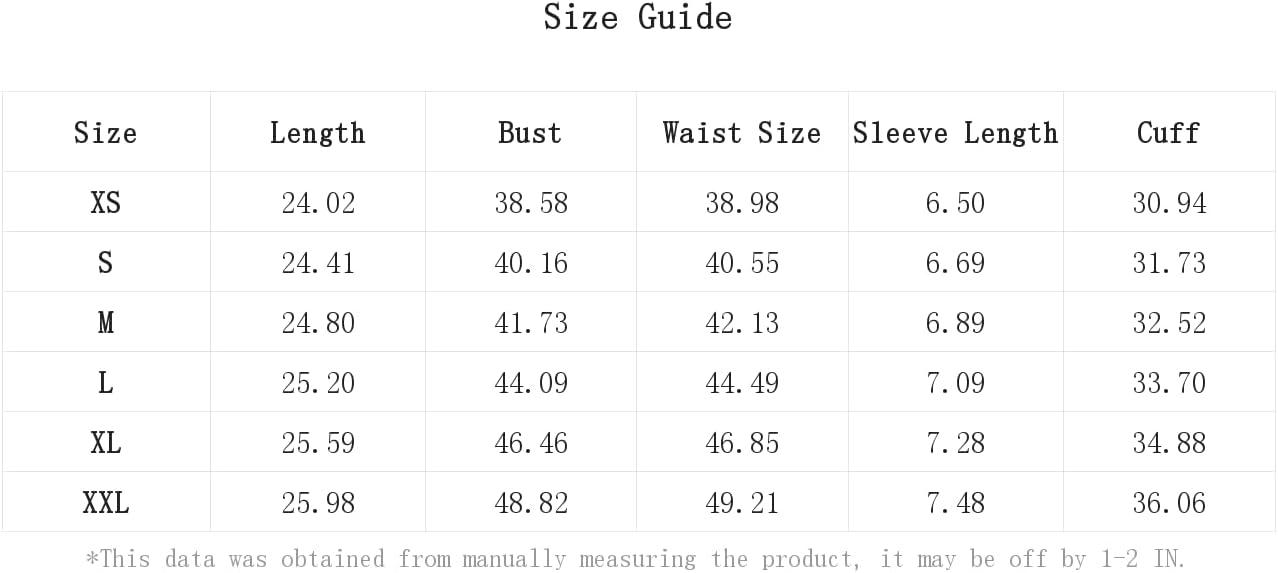Click the L waist value 44.49
The width and height of the screenshot is (1278, 573).
coord(742,383)
